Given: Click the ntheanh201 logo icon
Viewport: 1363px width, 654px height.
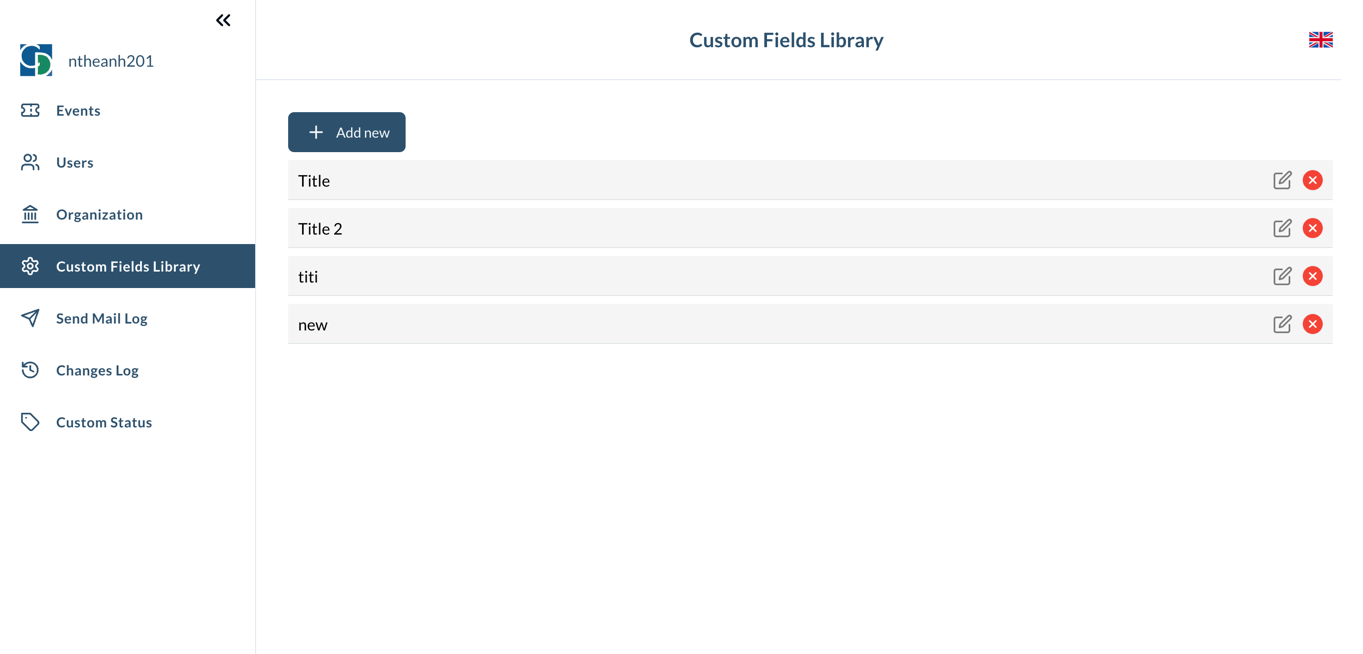Looking at the screenshot, I should (36, 60).
